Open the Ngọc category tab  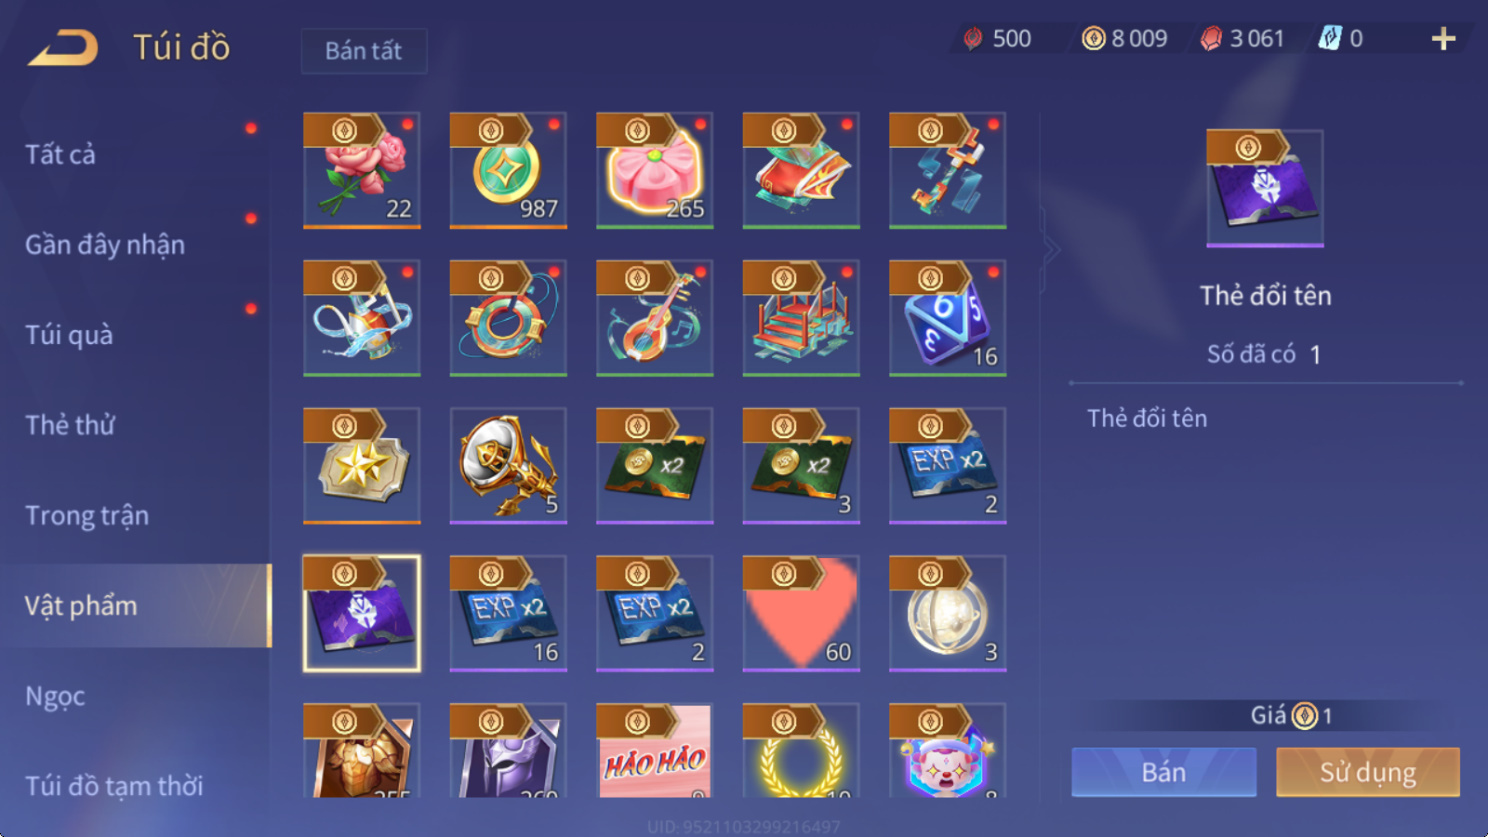[55, 696]
